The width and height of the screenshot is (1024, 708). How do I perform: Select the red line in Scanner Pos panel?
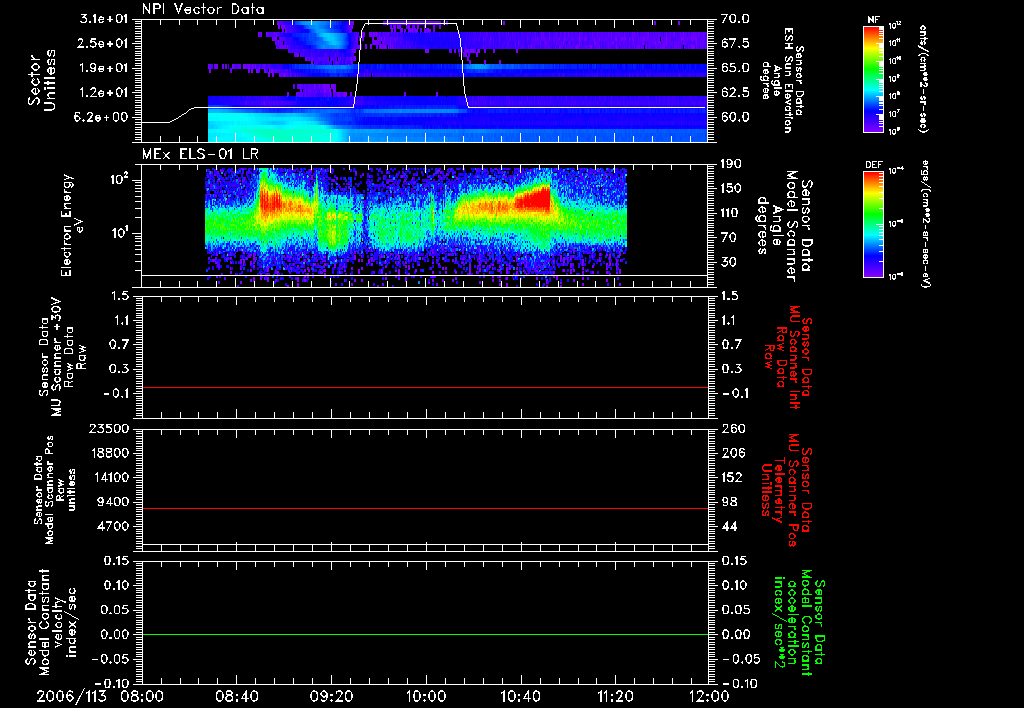pos(424,508)
